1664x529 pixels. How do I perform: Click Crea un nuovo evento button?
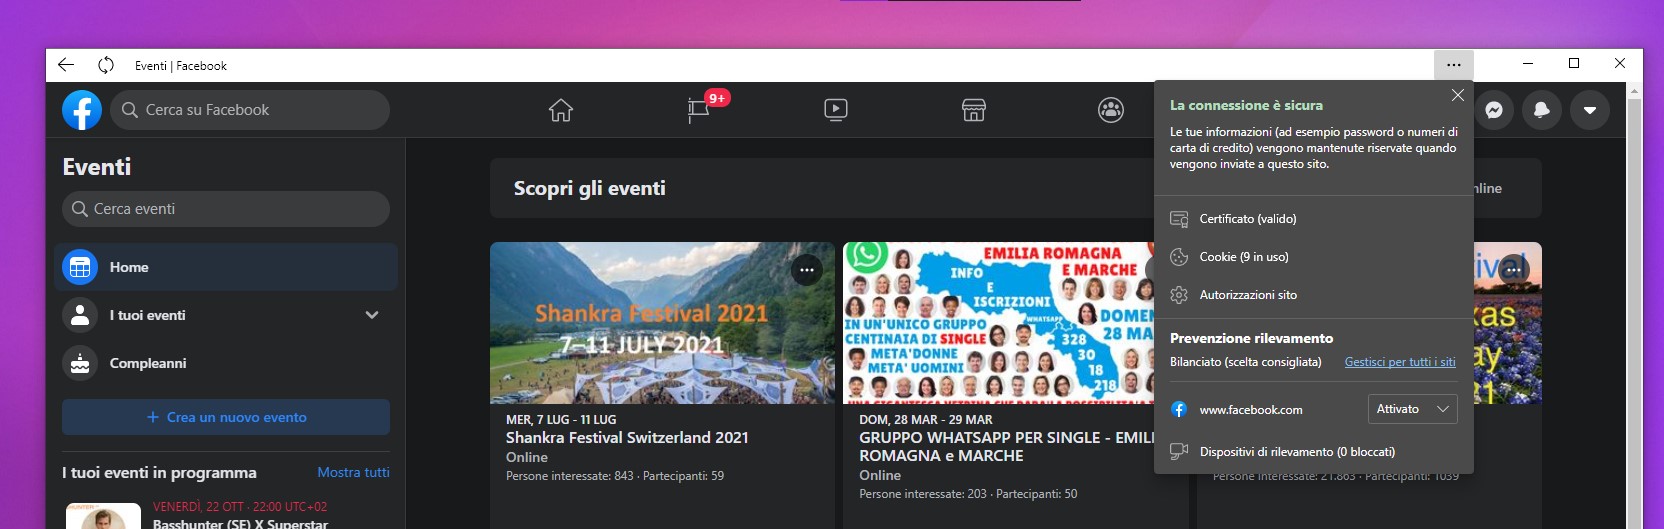(x=226, y=417)
